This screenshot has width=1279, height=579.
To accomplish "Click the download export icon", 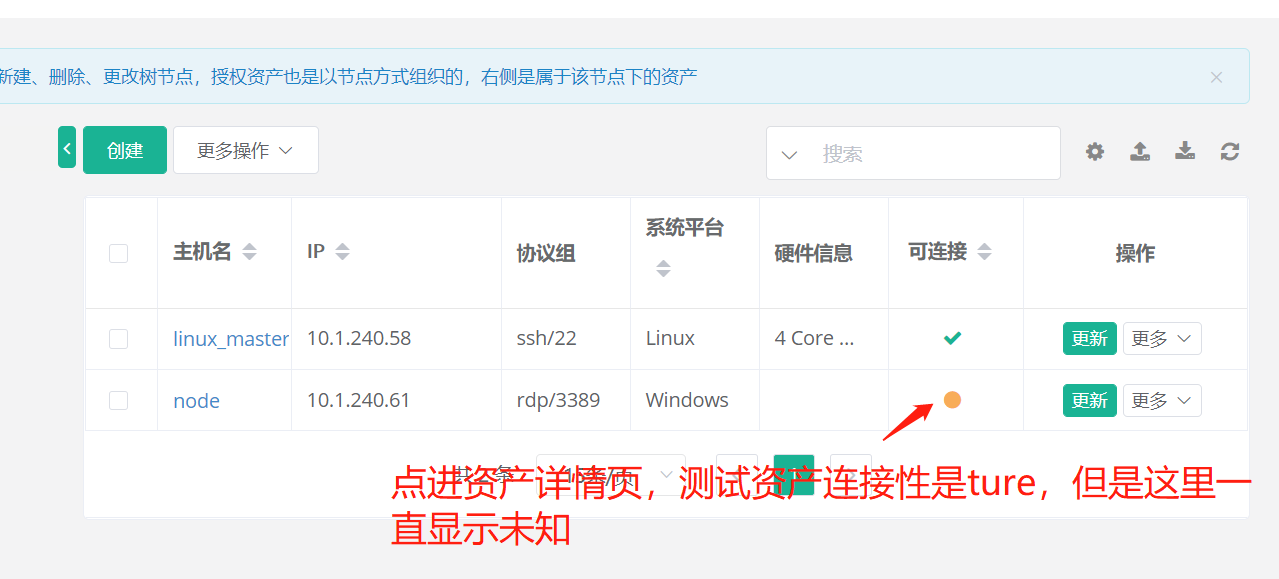I will 1185,152.
